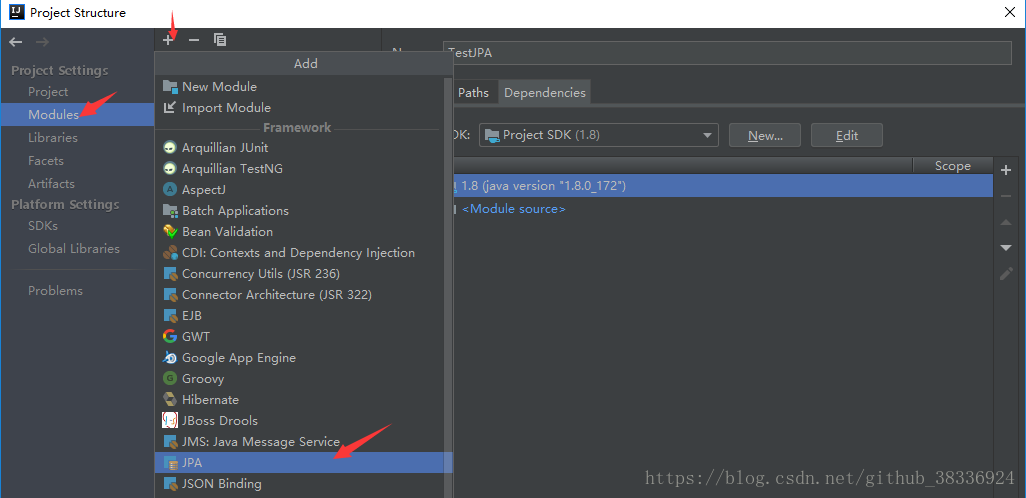Click the Groovy framework icon

170,378
